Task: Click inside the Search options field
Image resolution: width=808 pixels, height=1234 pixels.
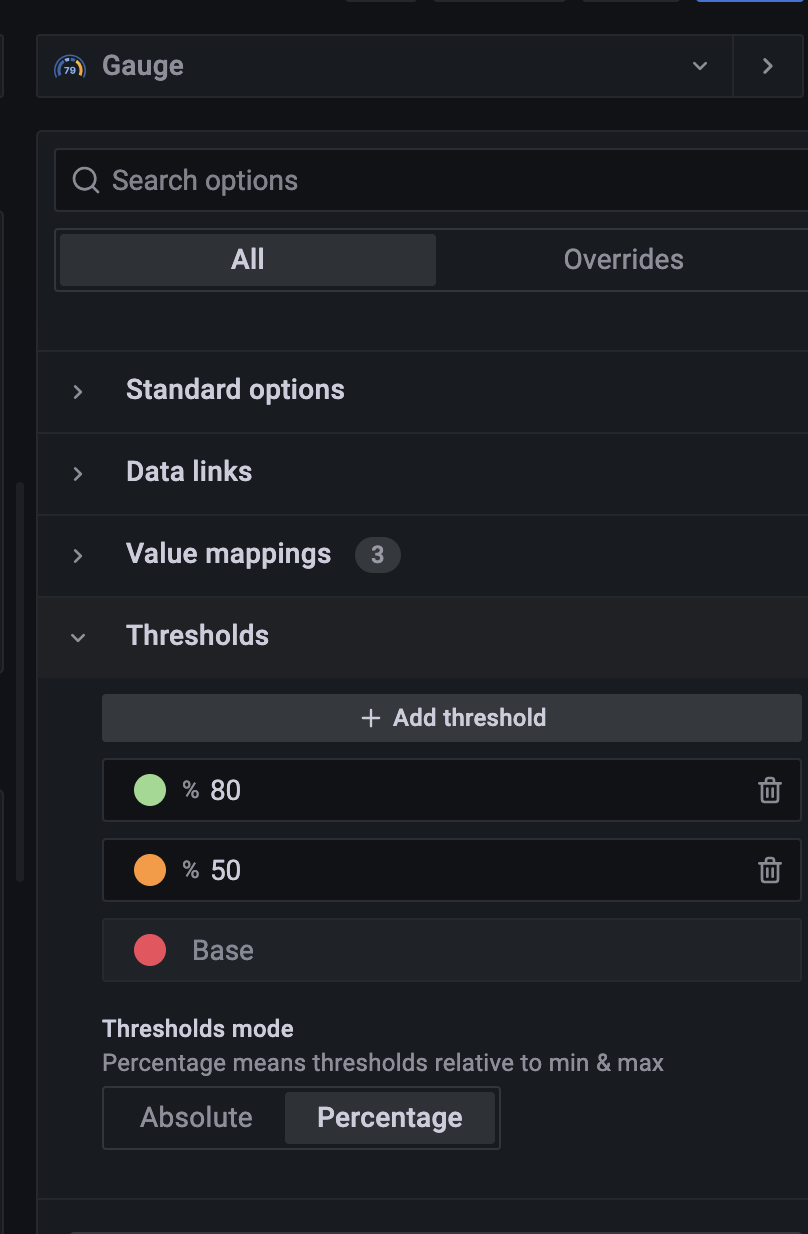Action: click(x=300, y=180)
